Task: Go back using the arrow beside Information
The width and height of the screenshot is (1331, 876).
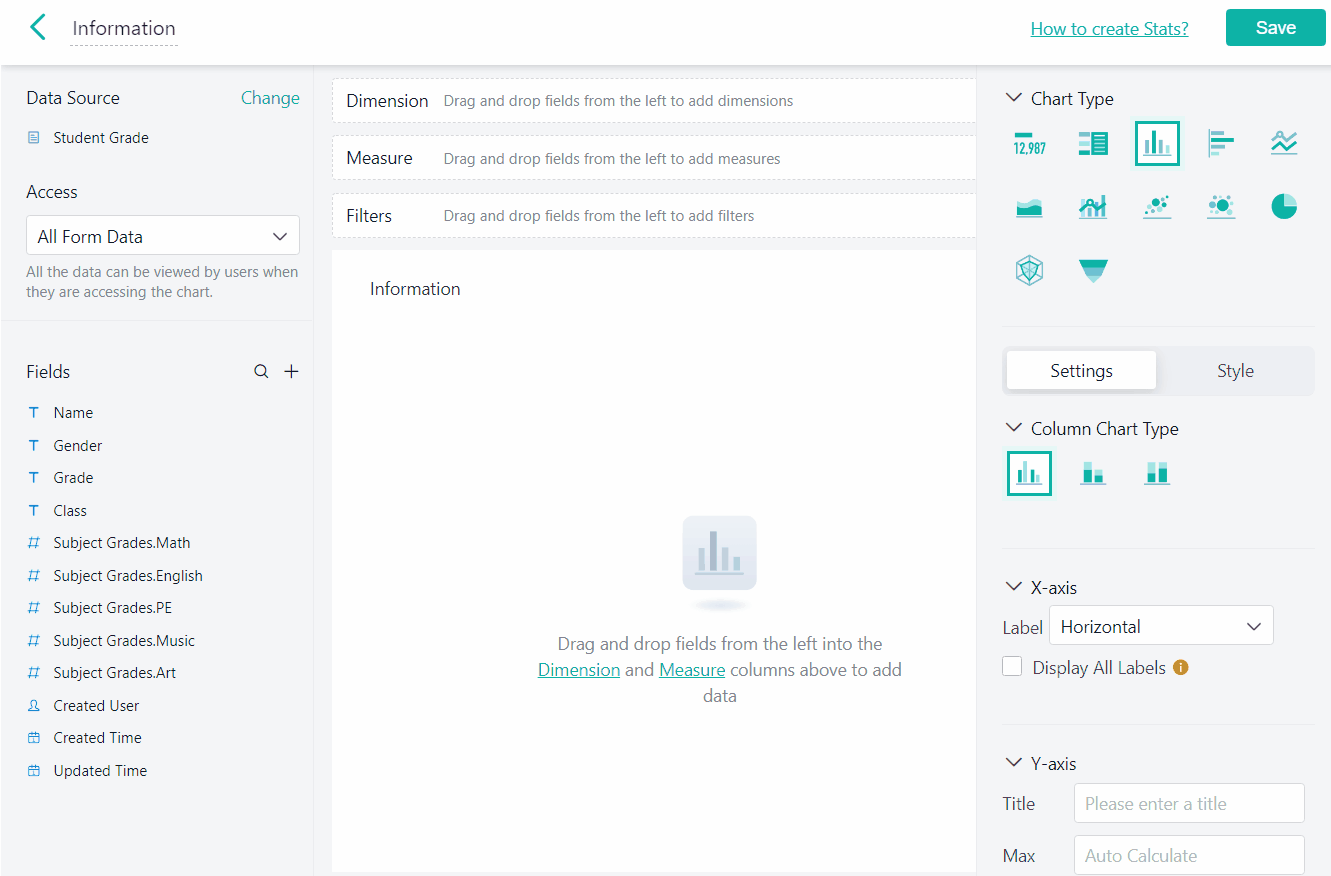Action: [38, 27]
